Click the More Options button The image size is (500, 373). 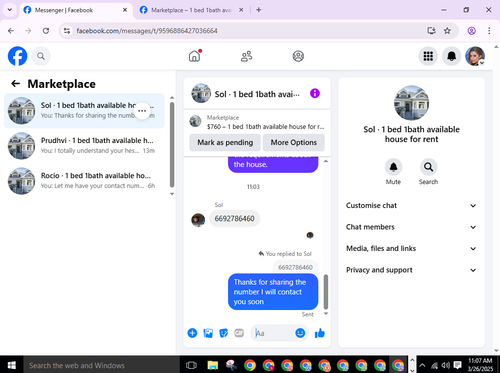click(x=294, y=142)
